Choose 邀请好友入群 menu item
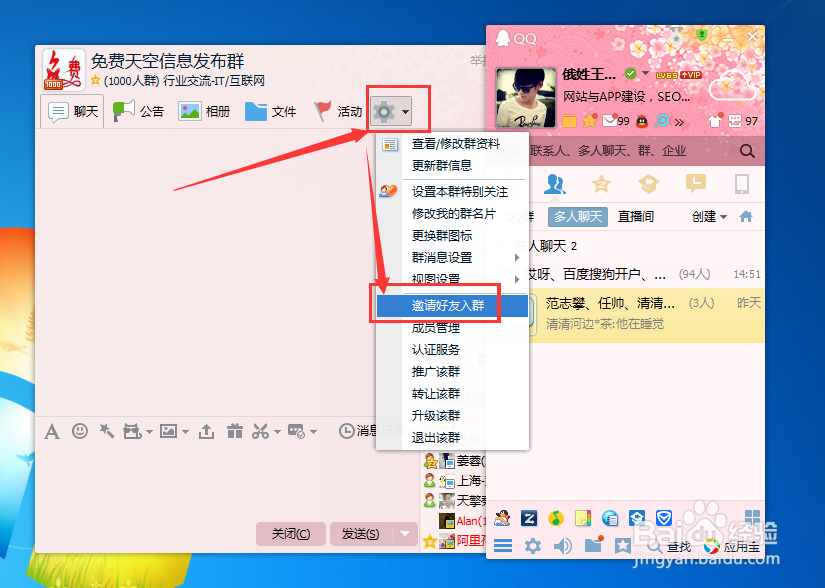 pyautogui.click(x=452, y=306)
